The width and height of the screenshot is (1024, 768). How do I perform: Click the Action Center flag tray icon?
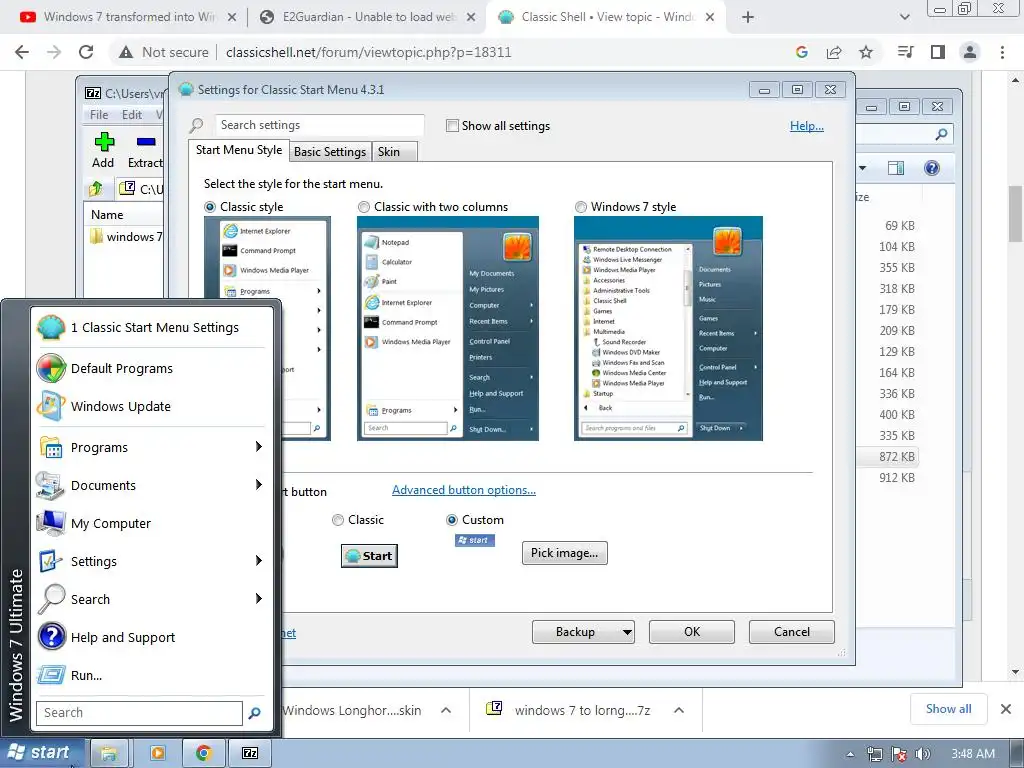[899, 754]
